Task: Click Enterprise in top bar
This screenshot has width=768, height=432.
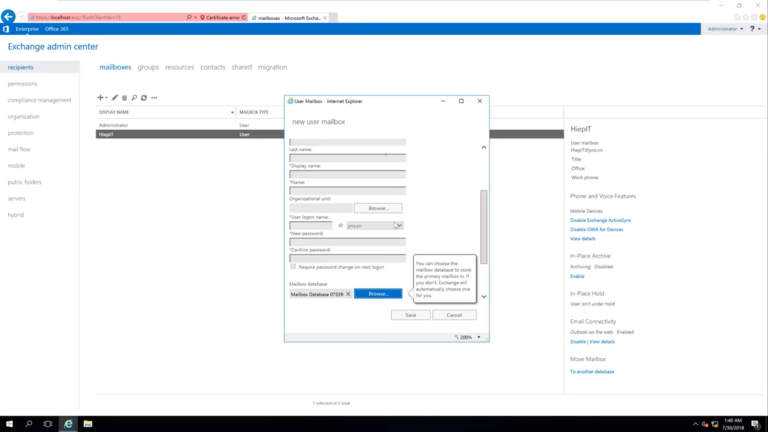Action: [27, 29]
